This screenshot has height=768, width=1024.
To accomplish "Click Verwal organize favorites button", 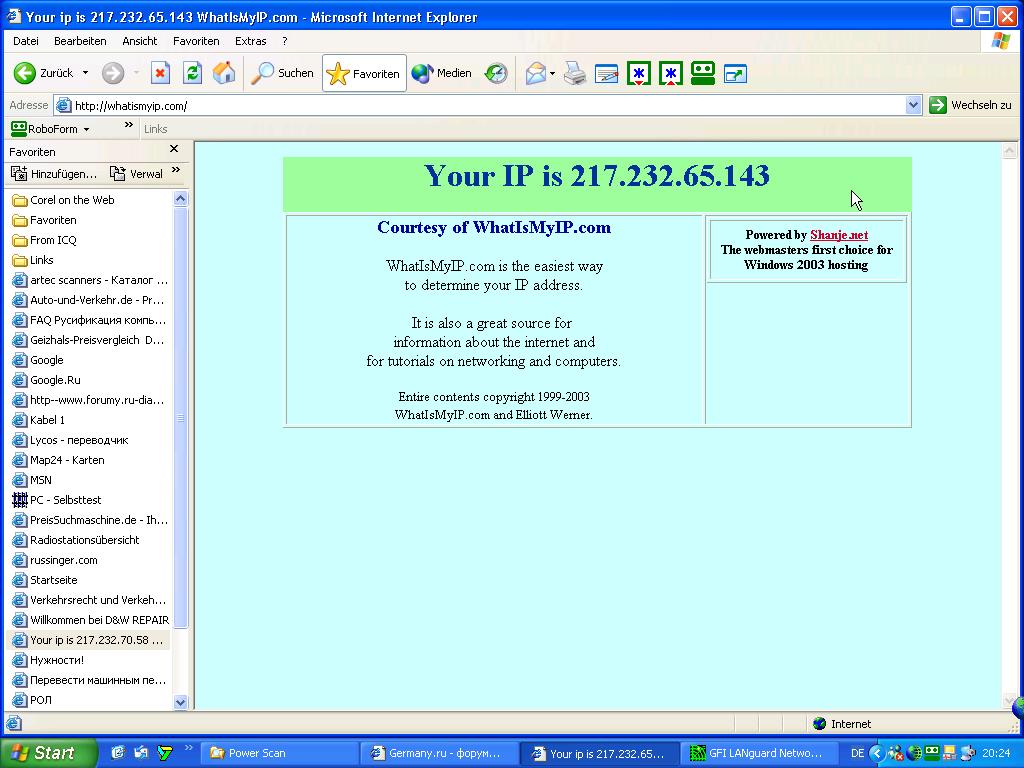I will coord(136,174).
